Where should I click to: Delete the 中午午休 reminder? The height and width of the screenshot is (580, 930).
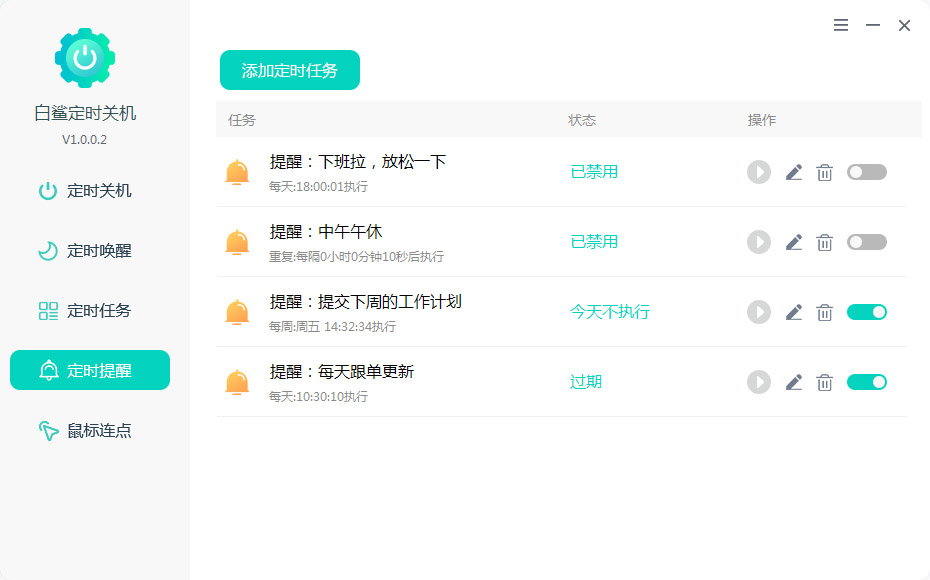click(x=825, y=242)
